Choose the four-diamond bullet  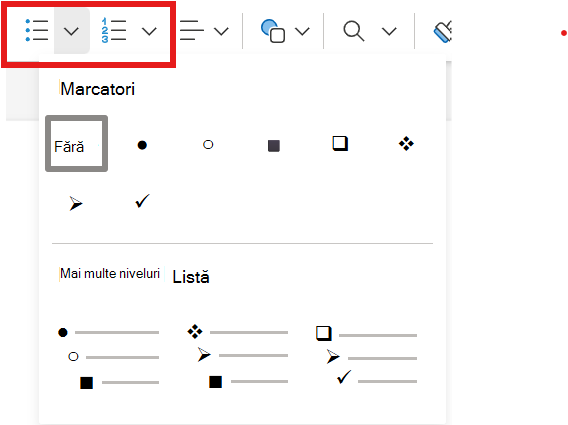click(406, 143)
